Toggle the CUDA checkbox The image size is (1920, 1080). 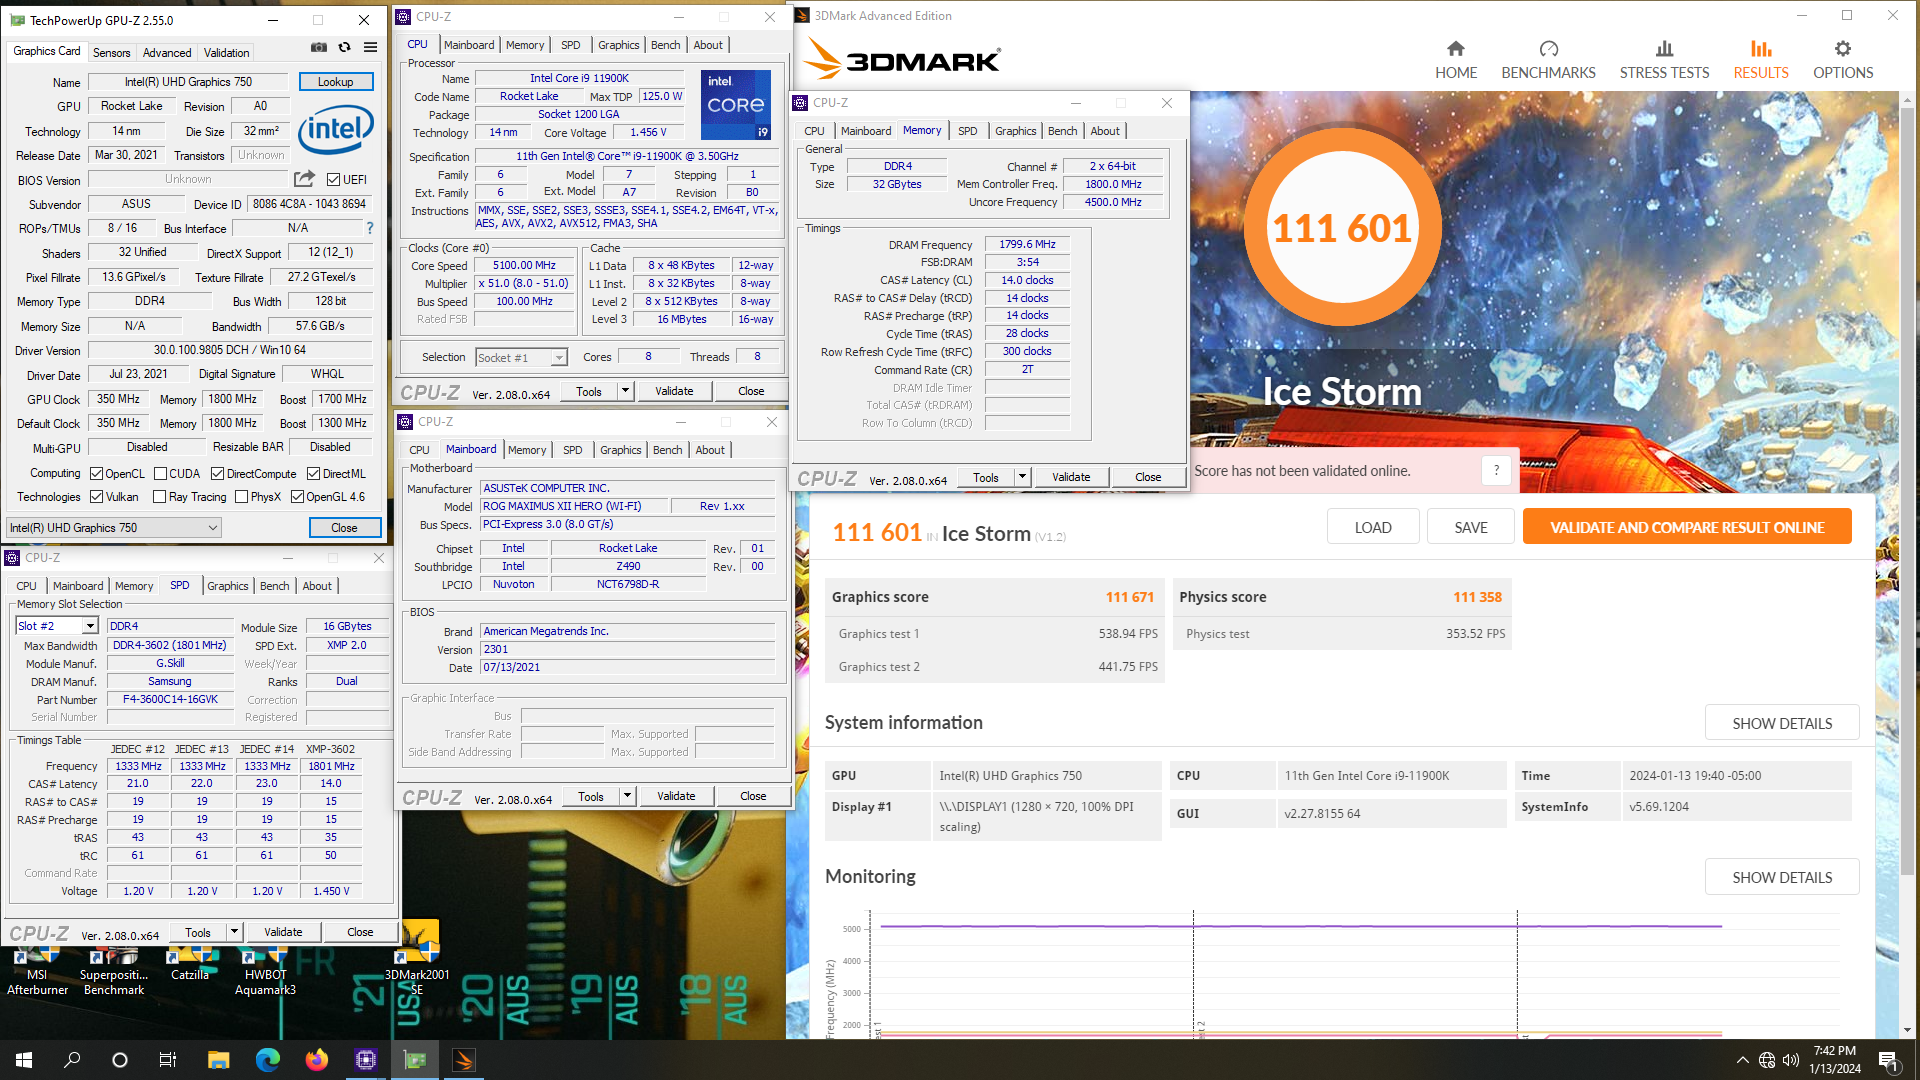(160, 474)
